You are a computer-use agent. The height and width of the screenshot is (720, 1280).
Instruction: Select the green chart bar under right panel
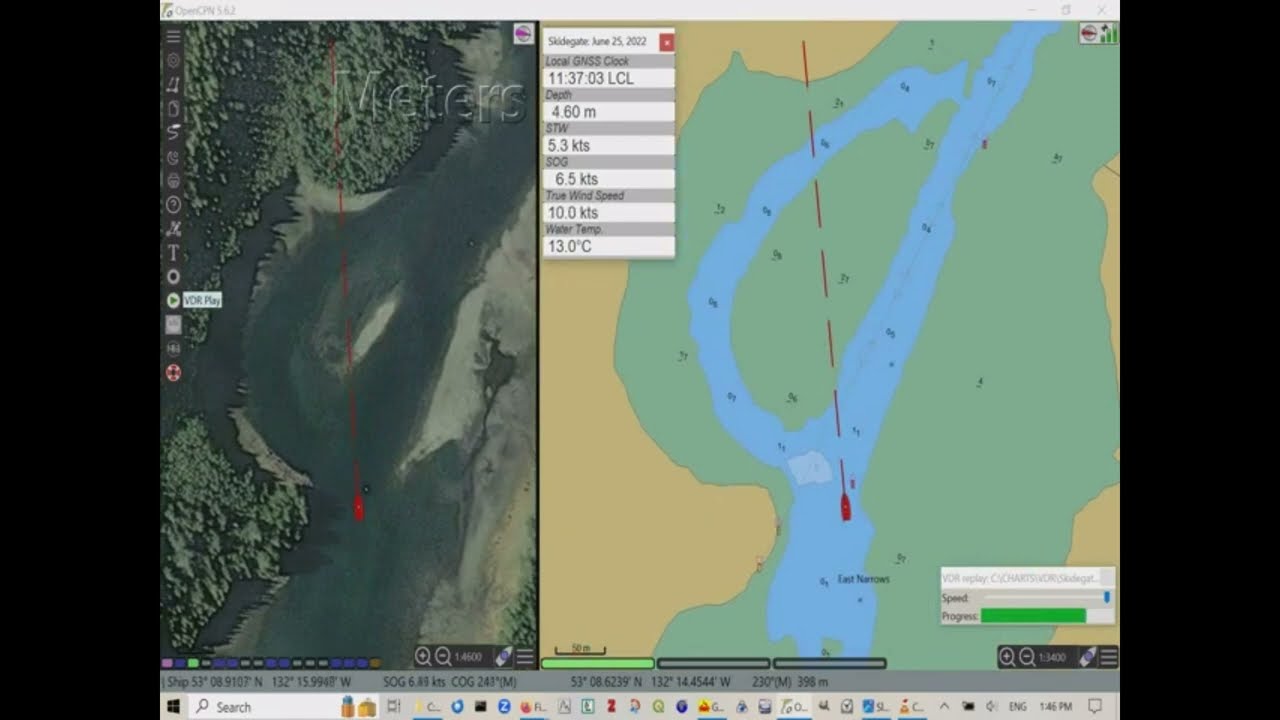point(598,663)
